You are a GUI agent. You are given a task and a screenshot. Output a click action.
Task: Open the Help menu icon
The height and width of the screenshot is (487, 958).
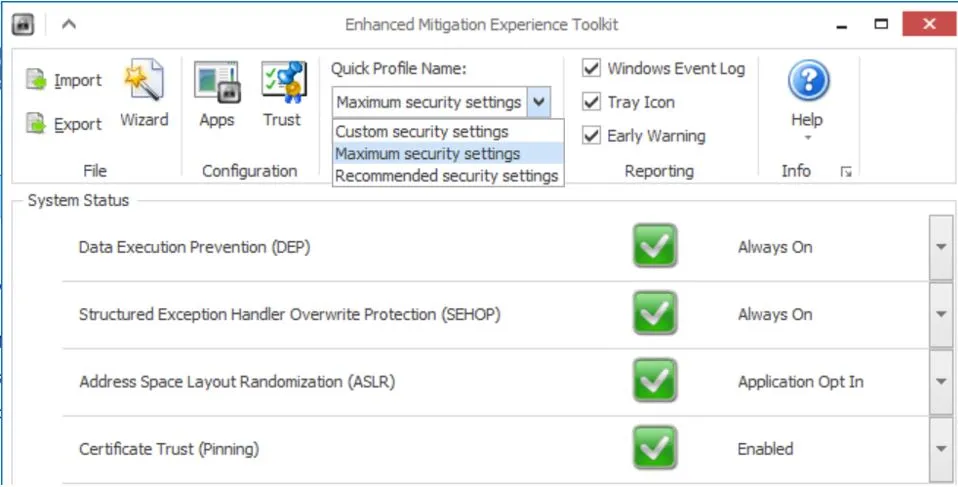pos(807,82)
